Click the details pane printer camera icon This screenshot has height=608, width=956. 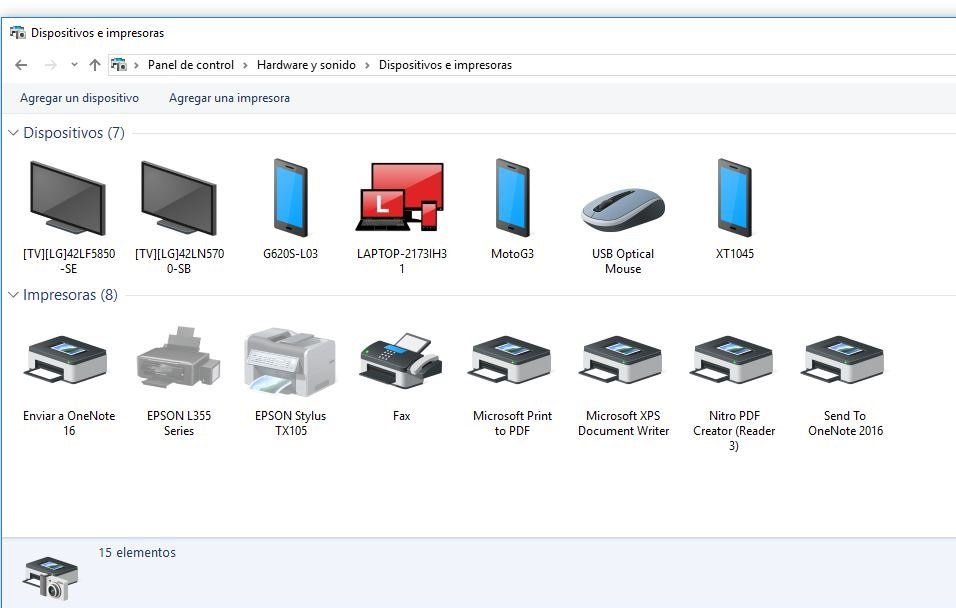[x=51, y=578]
